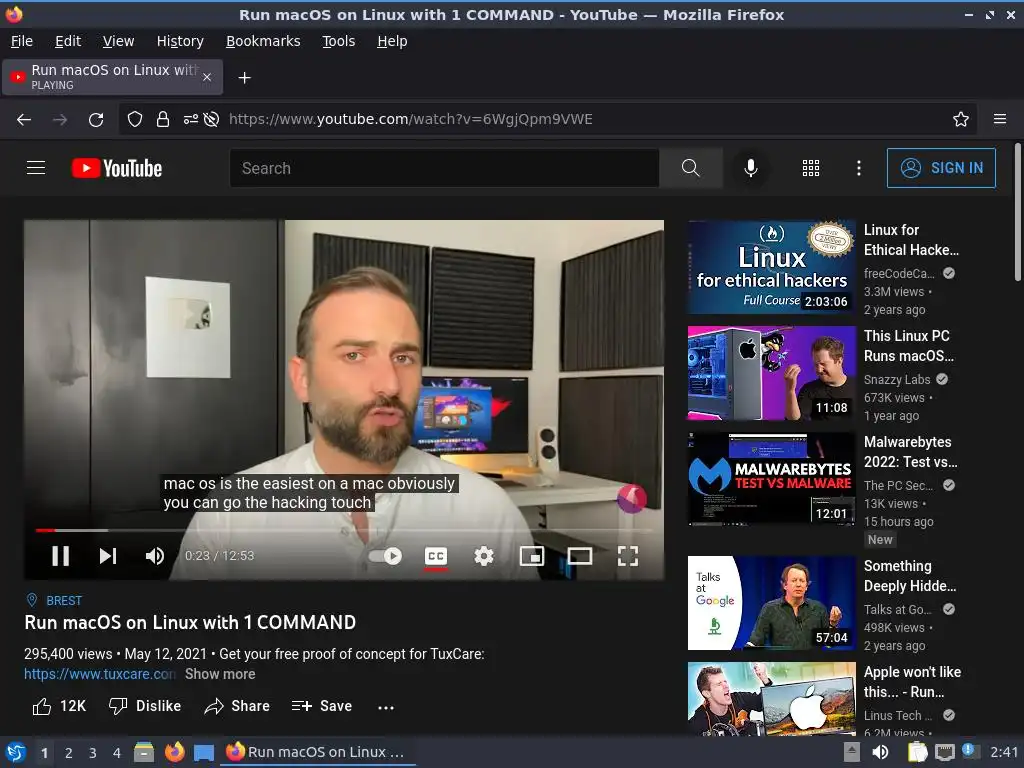Click the autoplay blocked icon
Viewport: 1024px width, 768px height.
click(211, 119)
